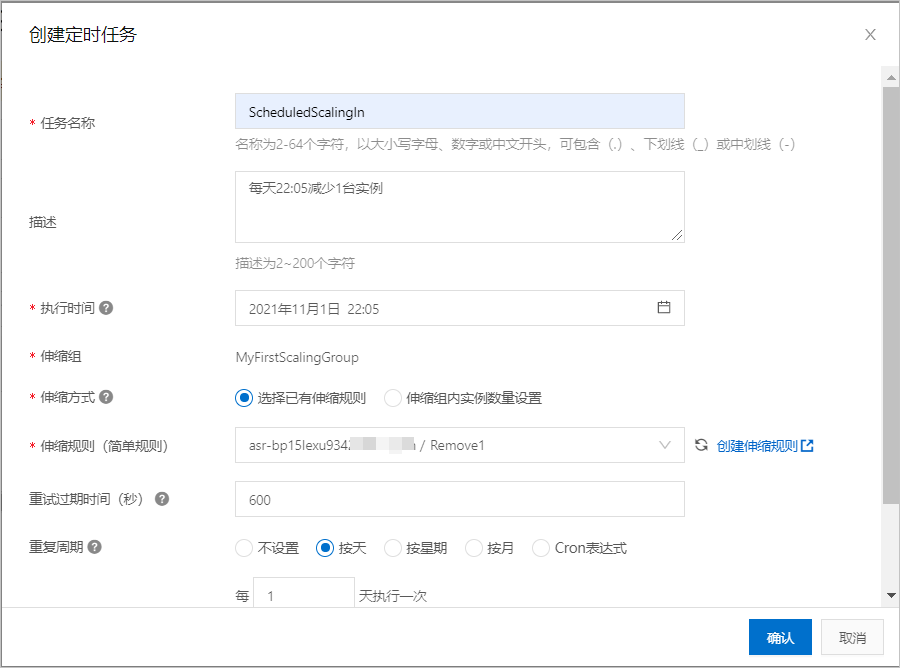Viewport: 900px width, 668px height.
Task: Click the 创建定时任务 dialog title
Action: tap(83, 34)
